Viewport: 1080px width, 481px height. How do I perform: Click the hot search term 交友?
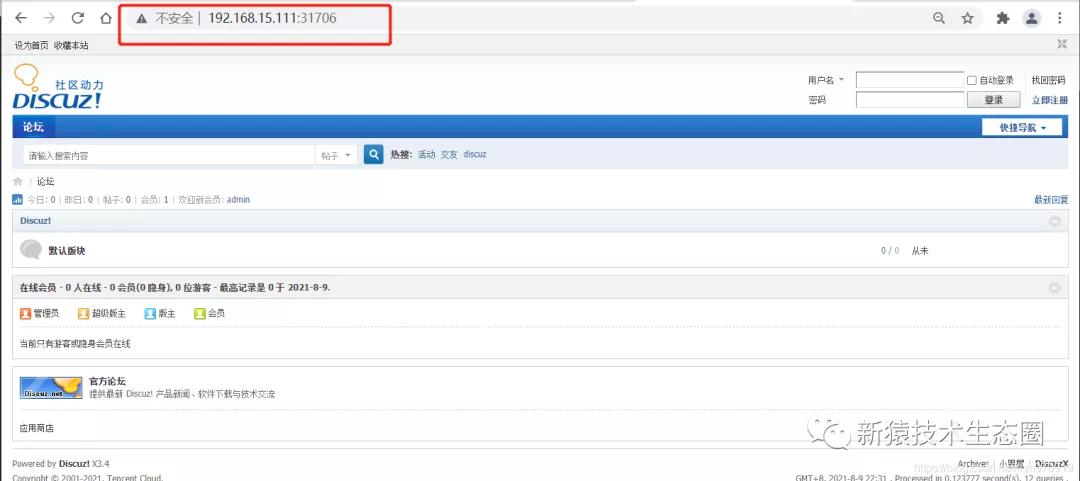pos(449,154)
